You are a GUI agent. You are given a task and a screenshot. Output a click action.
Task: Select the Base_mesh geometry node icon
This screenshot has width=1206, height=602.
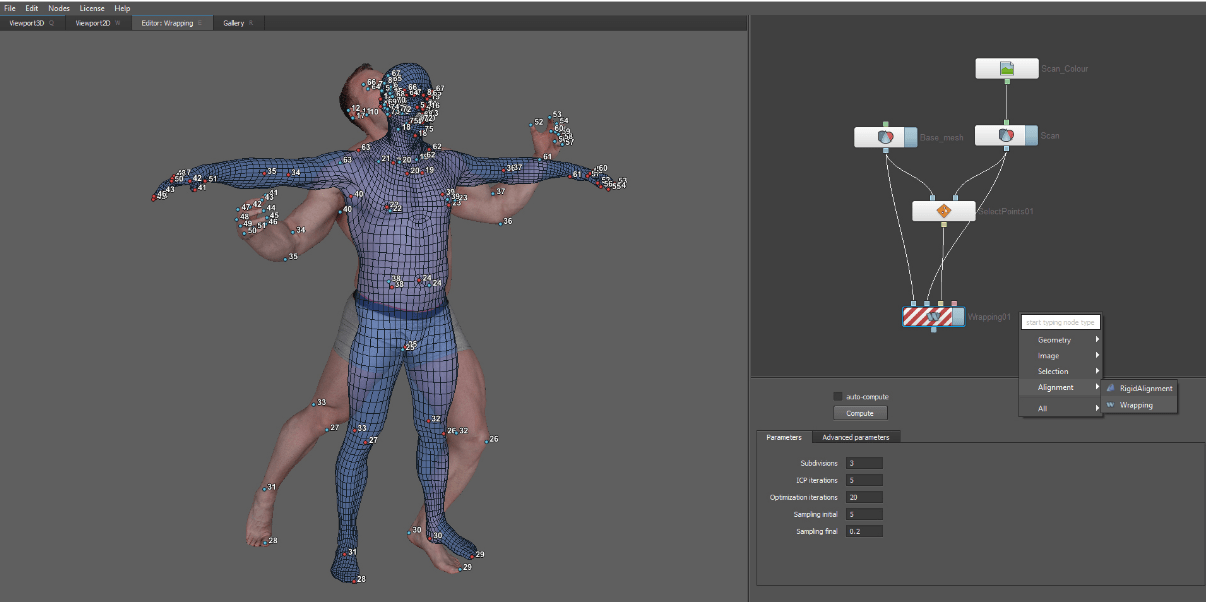tap(886, 137)
